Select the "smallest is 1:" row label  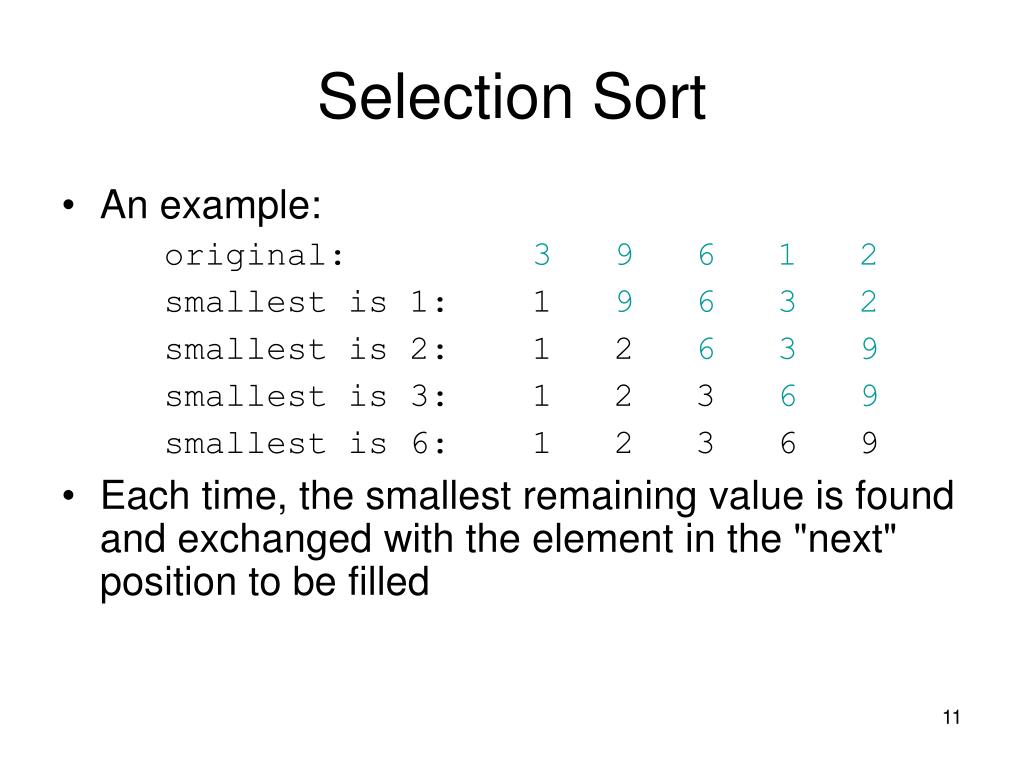pos(305,303)
